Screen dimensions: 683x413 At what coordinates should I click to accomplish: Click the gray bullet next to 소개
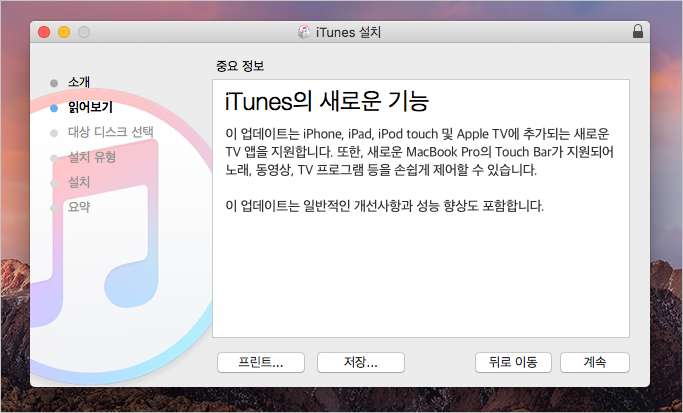click(54, 83)
